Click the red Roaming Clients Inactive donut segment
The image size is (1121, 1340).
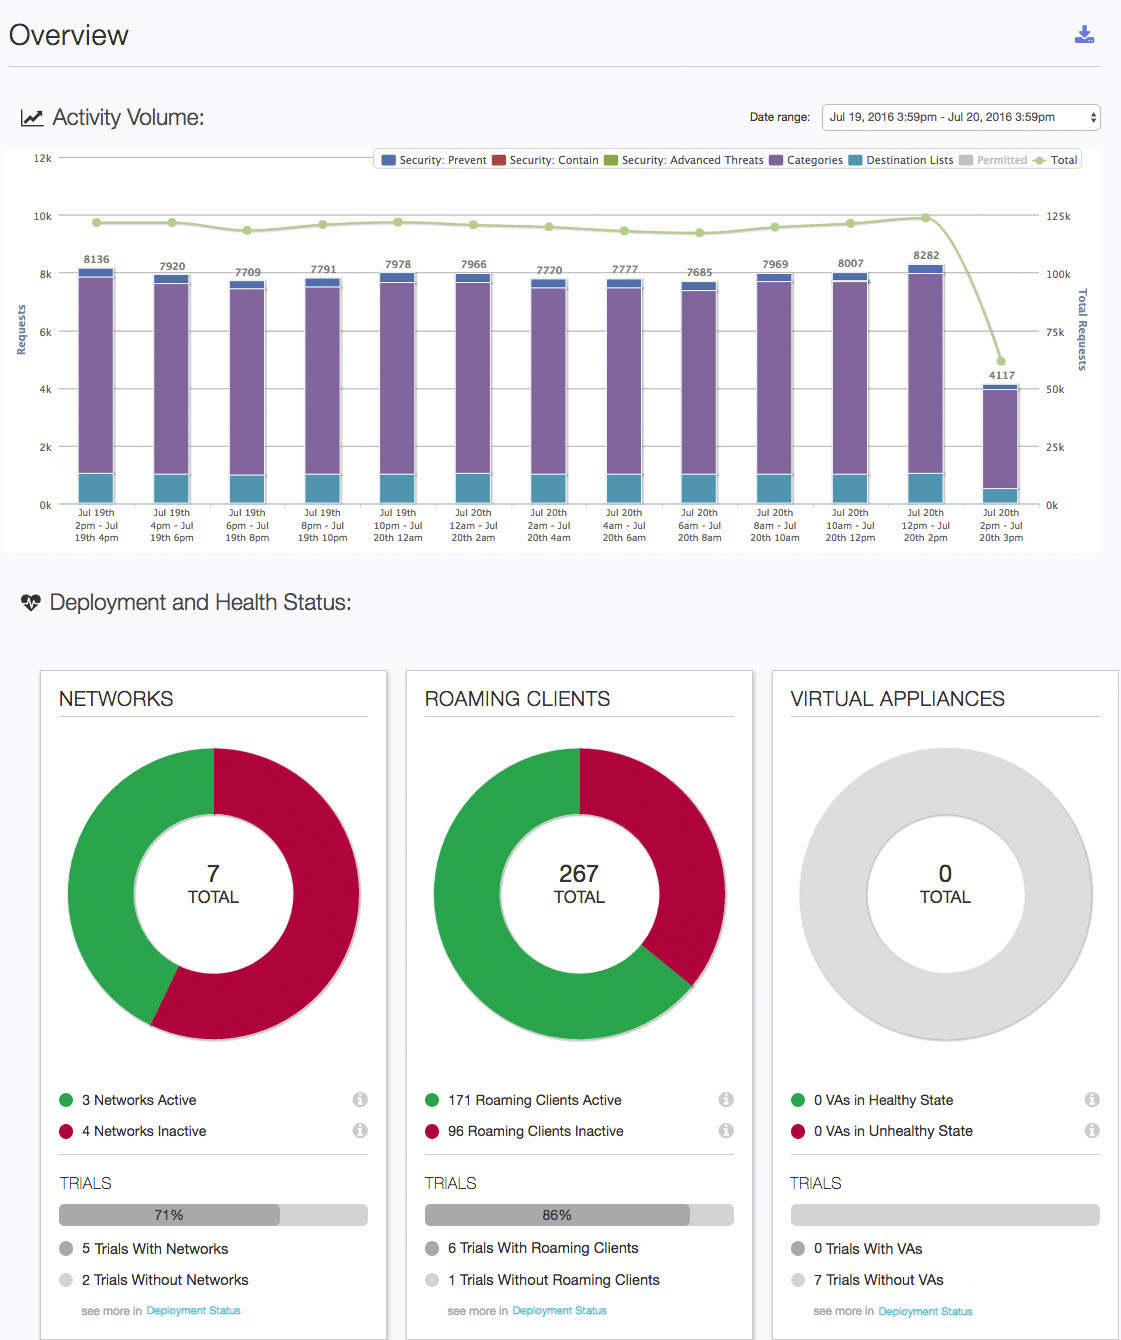[680, 850]
